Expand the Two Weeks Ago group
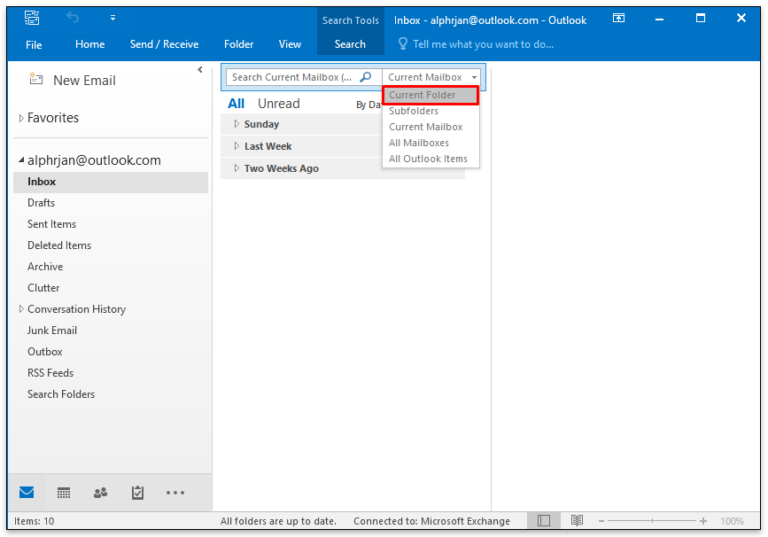This screenshot has height=537, width=768. click(x=237, y=168)
